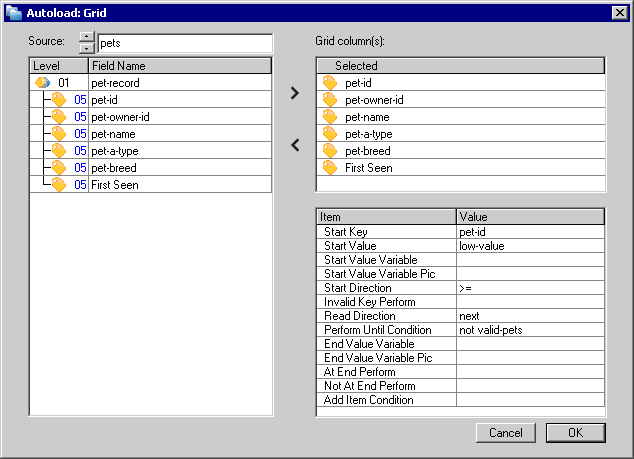Click the Start Value Variable item
The height and width of the screenshot is (459, 634).
(387, 260)
